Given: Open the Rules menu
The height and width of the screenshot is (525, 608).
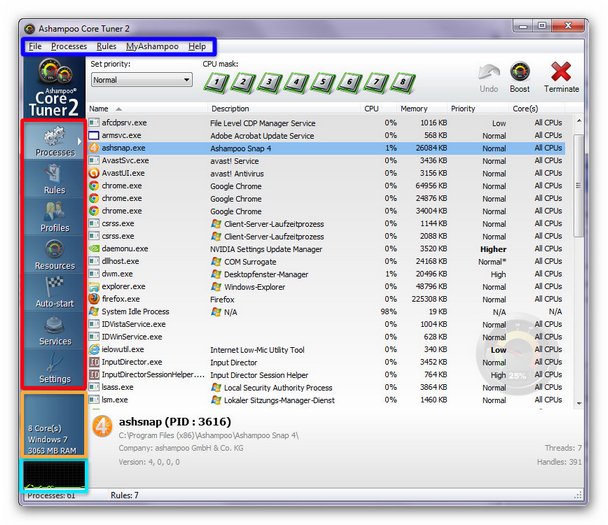Looking at the screenshot, I should [106, 46].
